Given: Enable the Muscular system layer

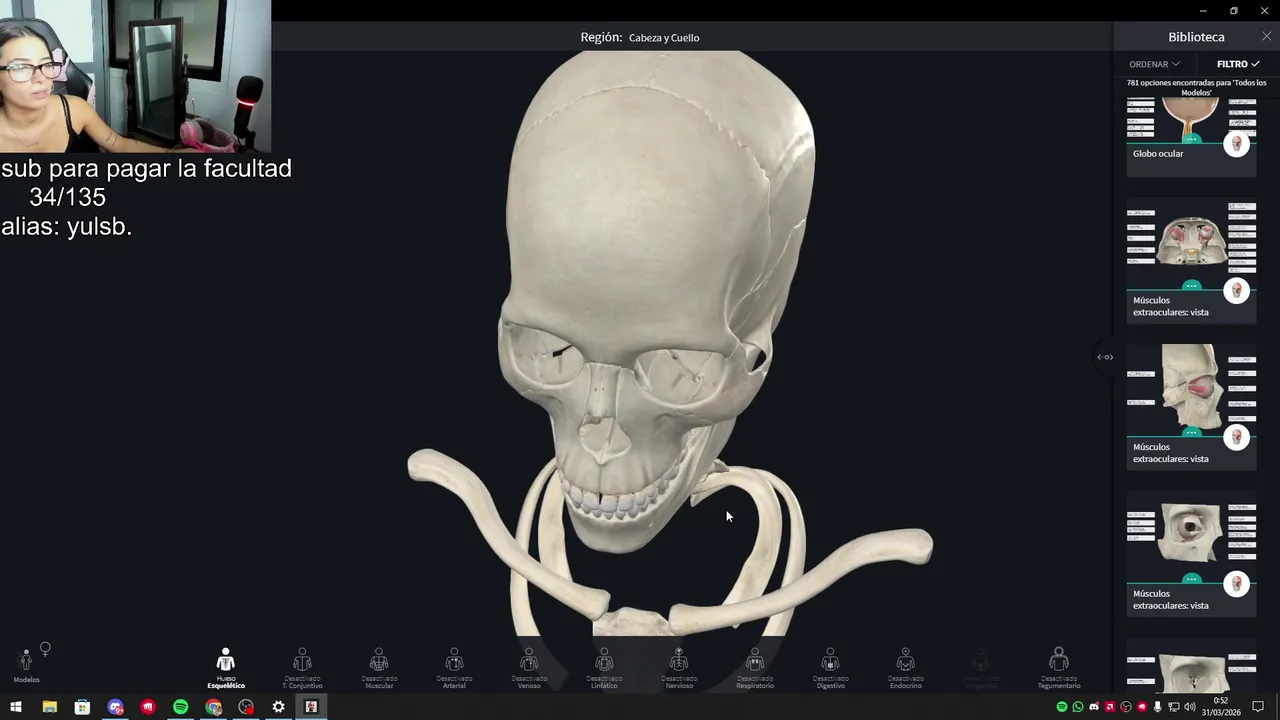Looking at the screenshot, I should point(379,668).
